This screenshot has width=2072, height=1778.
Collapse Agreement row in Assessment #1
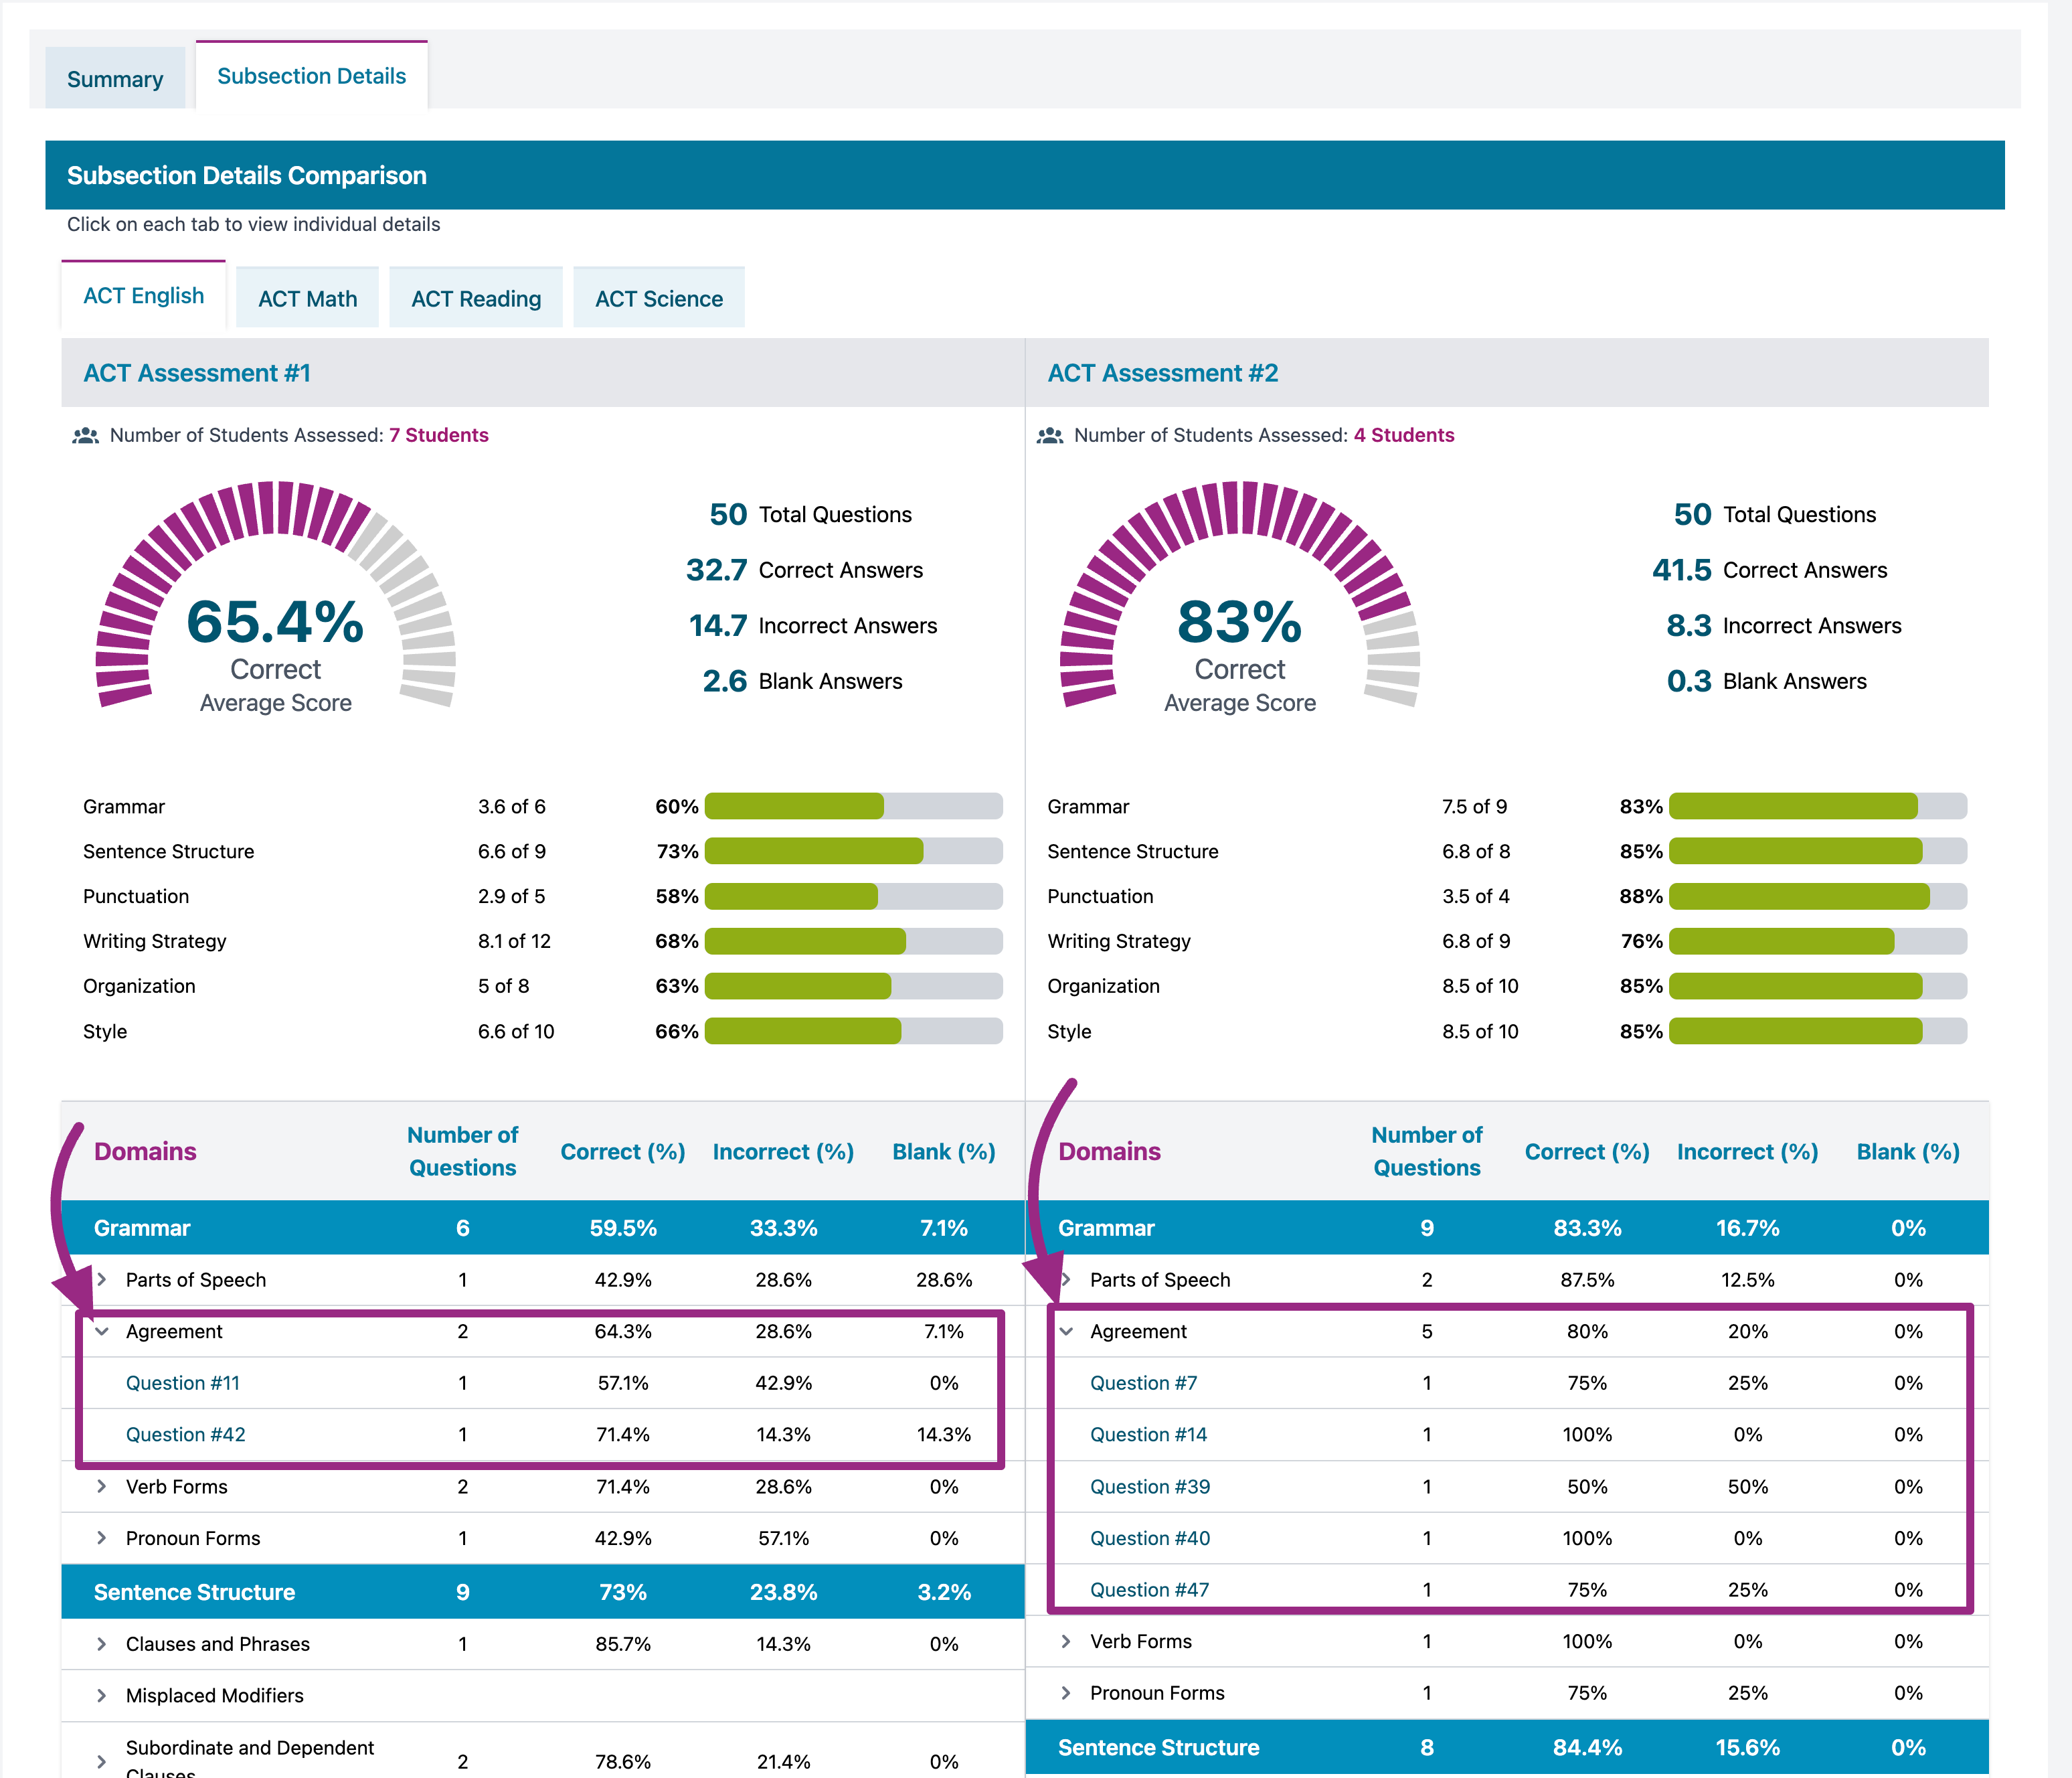tap(102, 1331)
